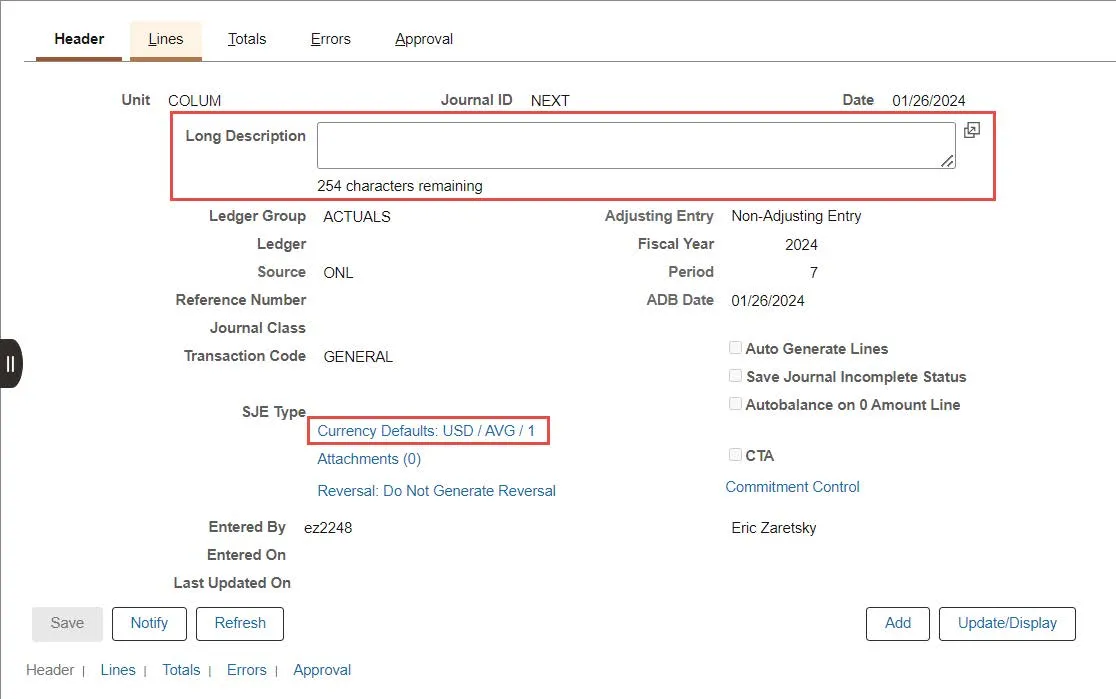1116x699 pixels.
Task: Switch to the Header tab
Action: point(79,39)
